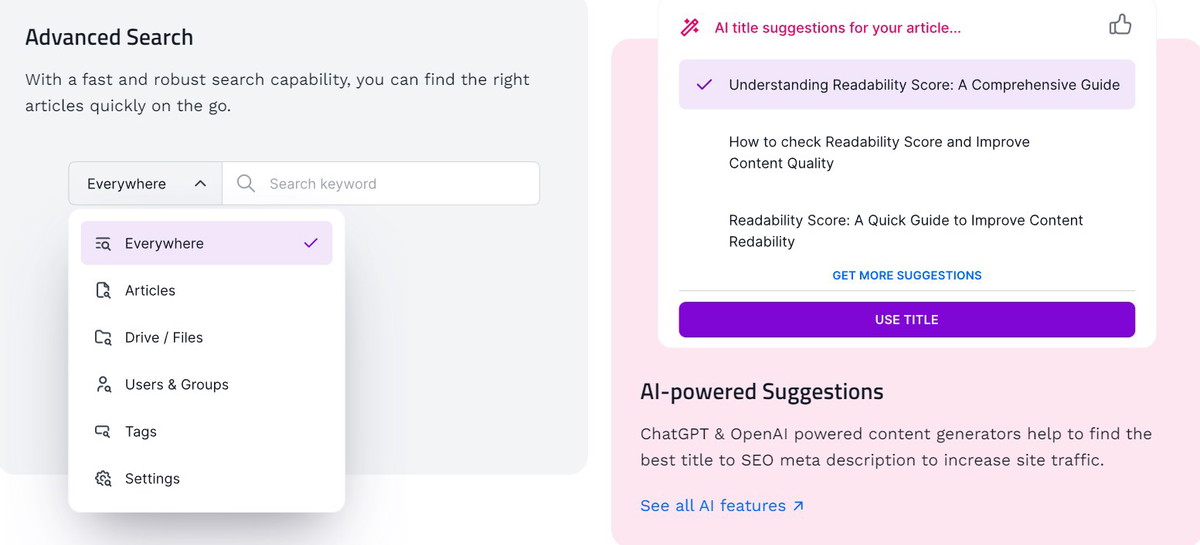Click the dropdown chevron arrow
Image resolution: width=1200 pixels, height=545 pixels.
pos(200,184)
